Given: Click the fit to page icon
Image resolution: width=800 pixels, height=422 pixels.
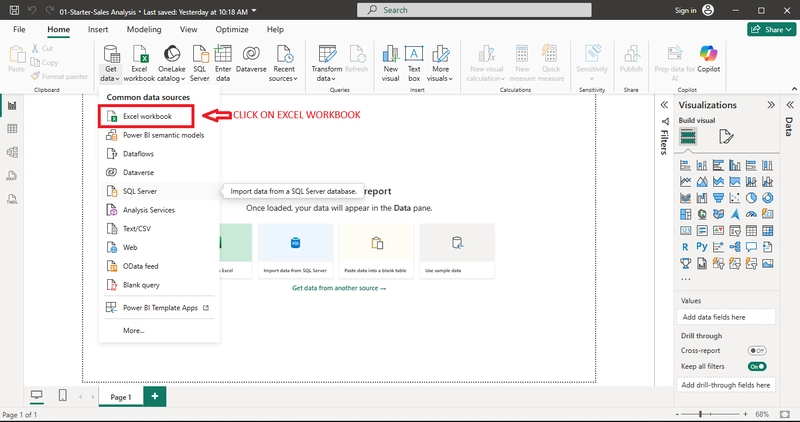Looking at the screenshot, I should [785, 414].
